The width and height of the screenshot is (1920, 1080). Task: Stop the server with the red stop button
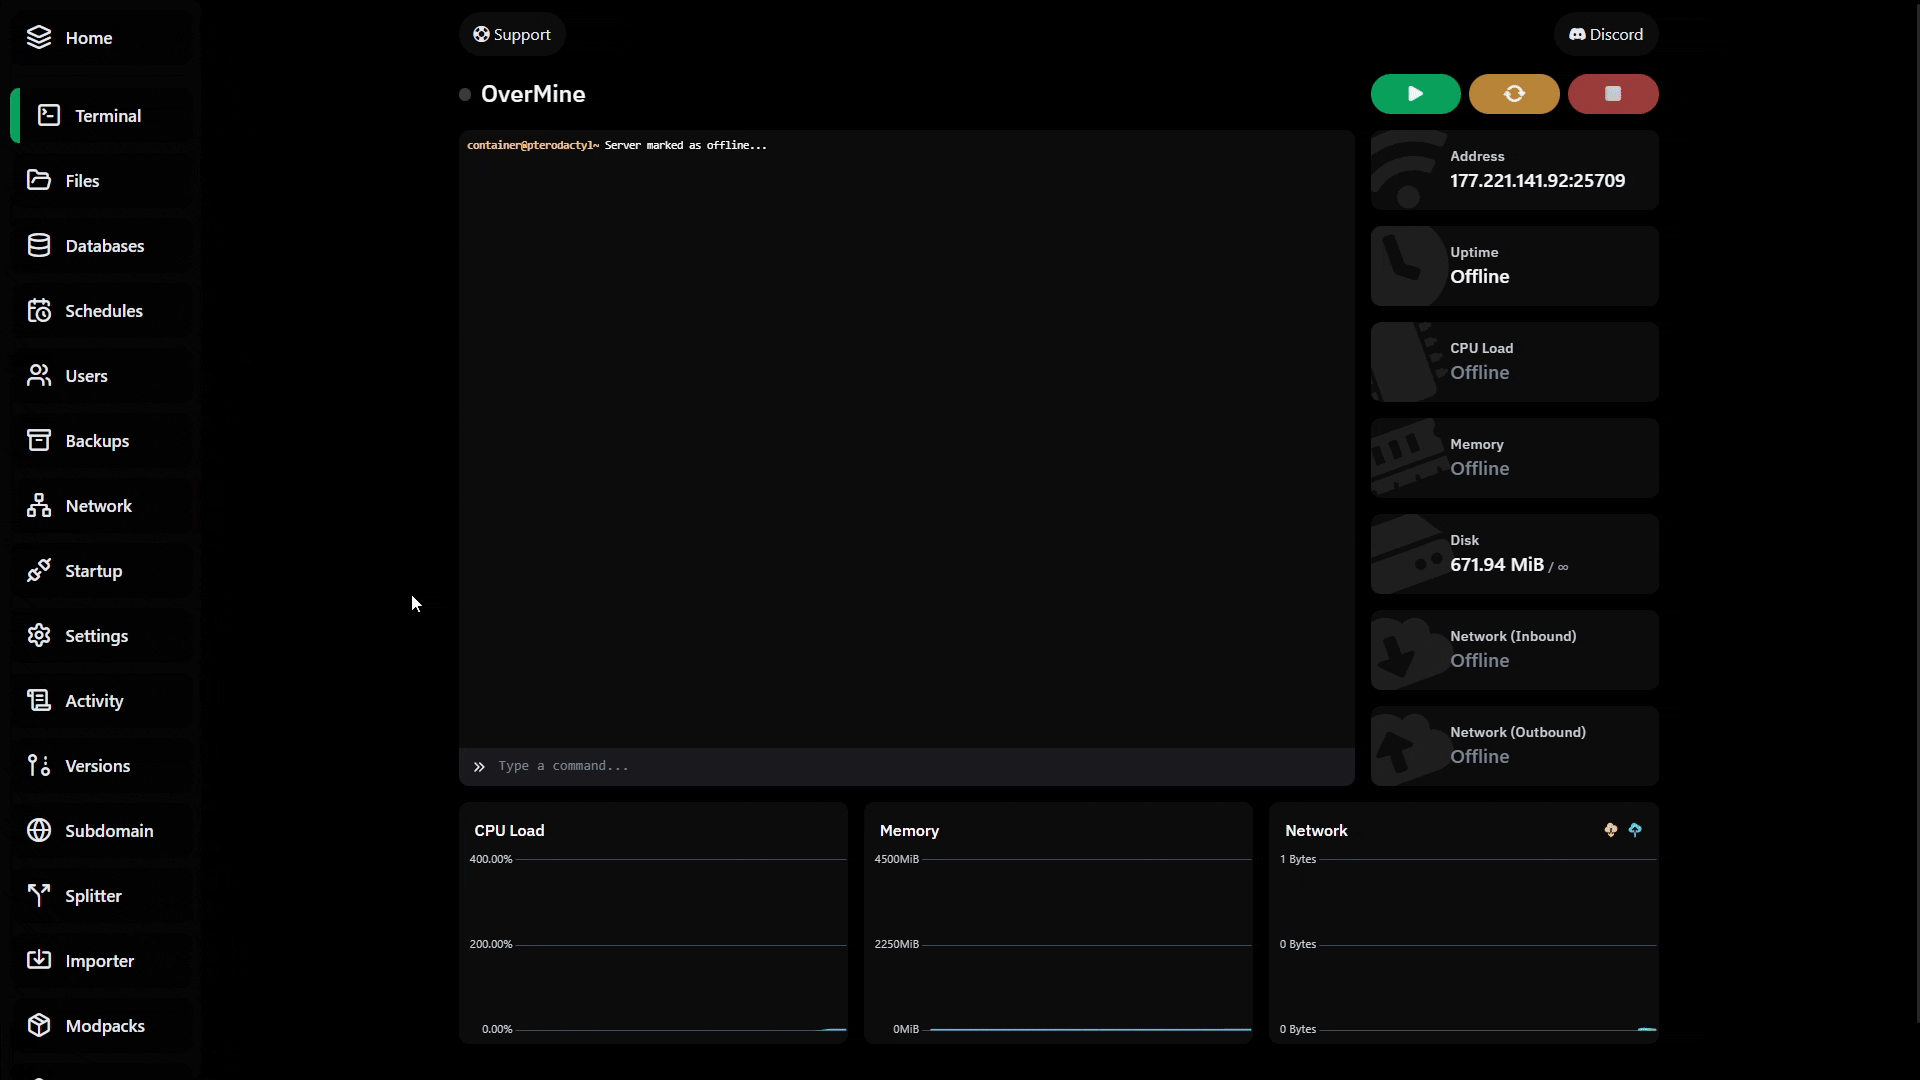(1612, 94)
